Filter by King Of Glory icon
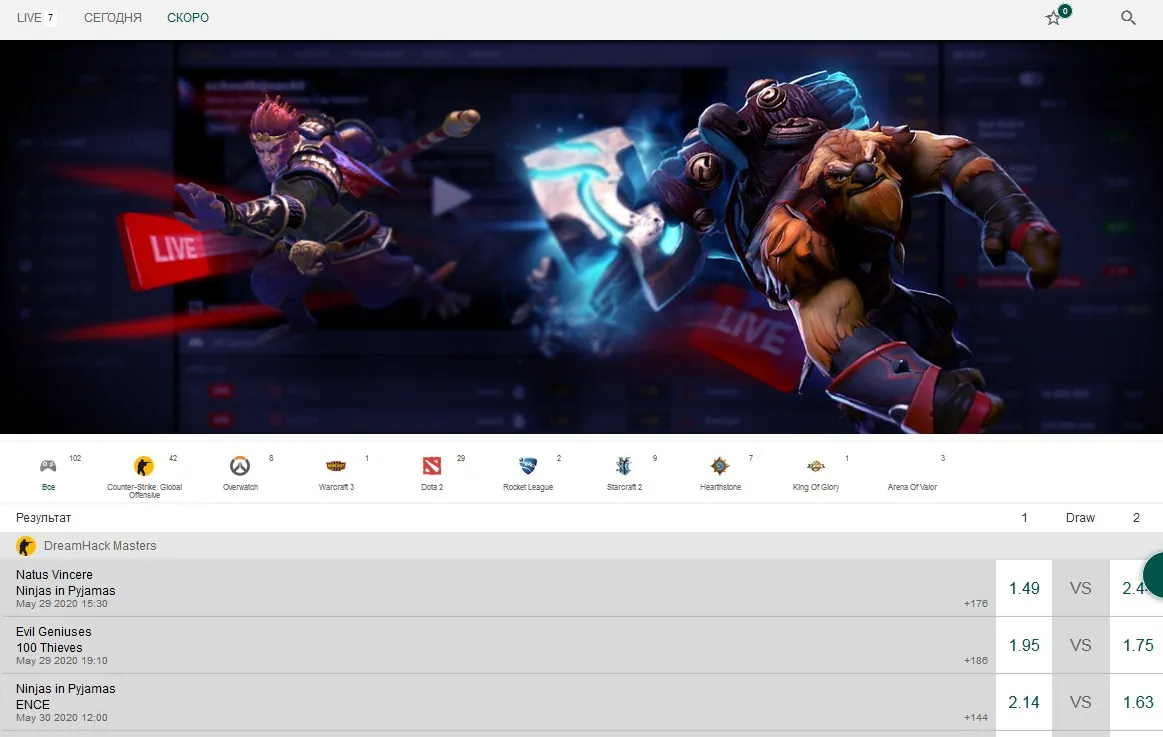This screenshot has height=737, width=1163. [x=816, y=466]
